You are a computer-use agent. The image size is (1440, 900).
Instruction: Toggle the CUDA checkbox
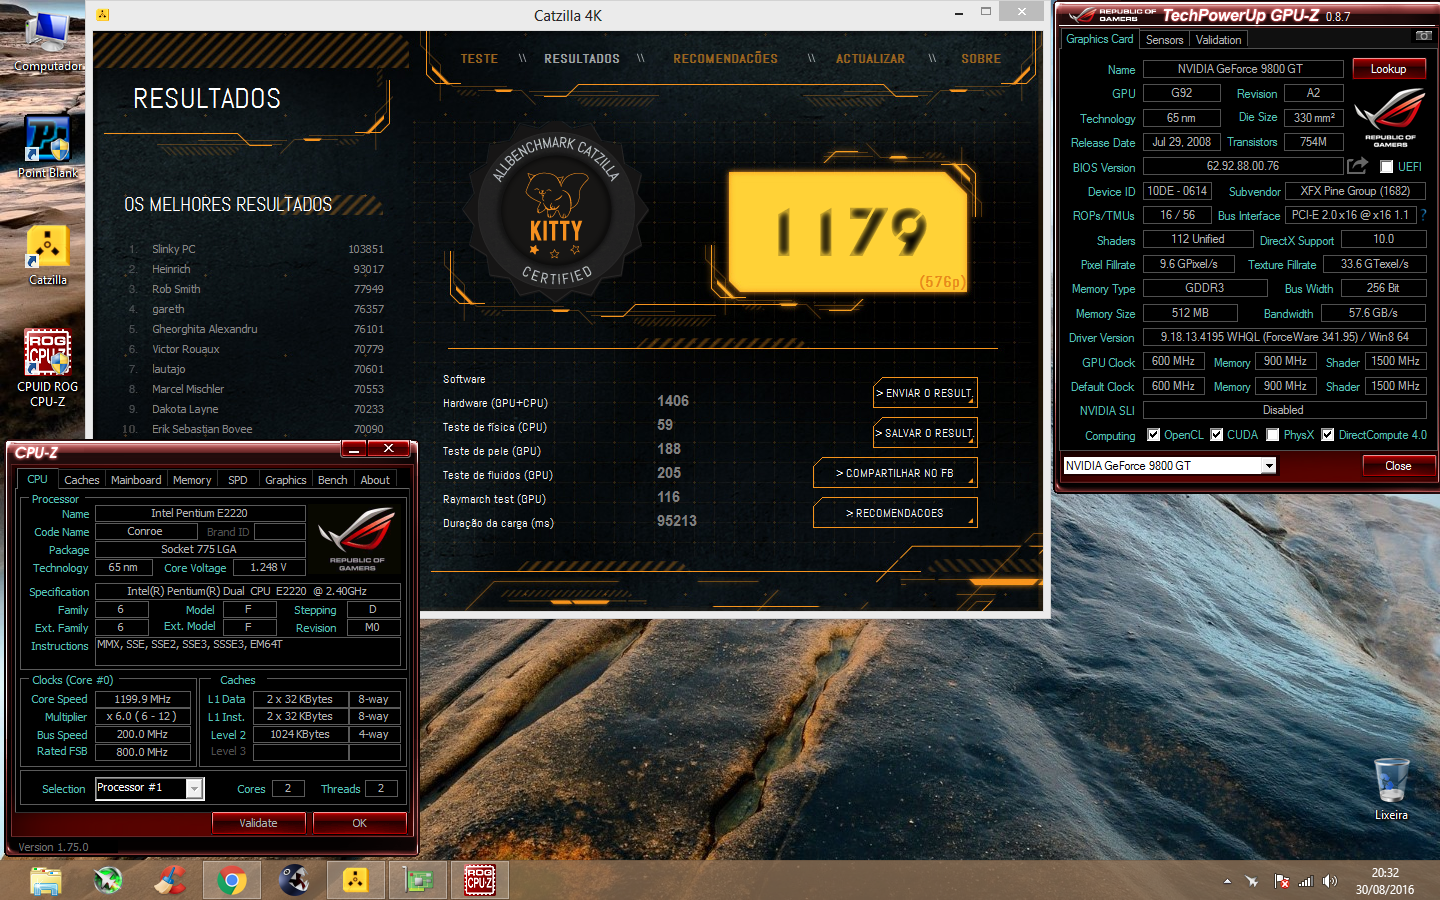pos(1217,435)
